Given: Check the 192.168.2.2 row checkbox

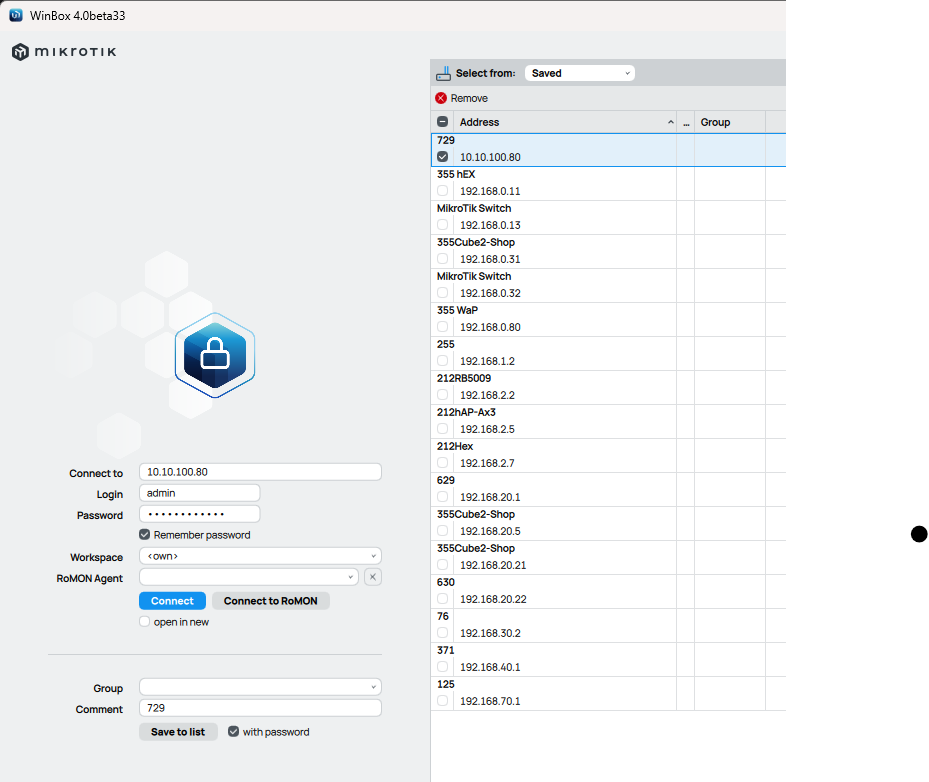Looking at the screenshot, I should pyautogui.click(x=443, y=395).
